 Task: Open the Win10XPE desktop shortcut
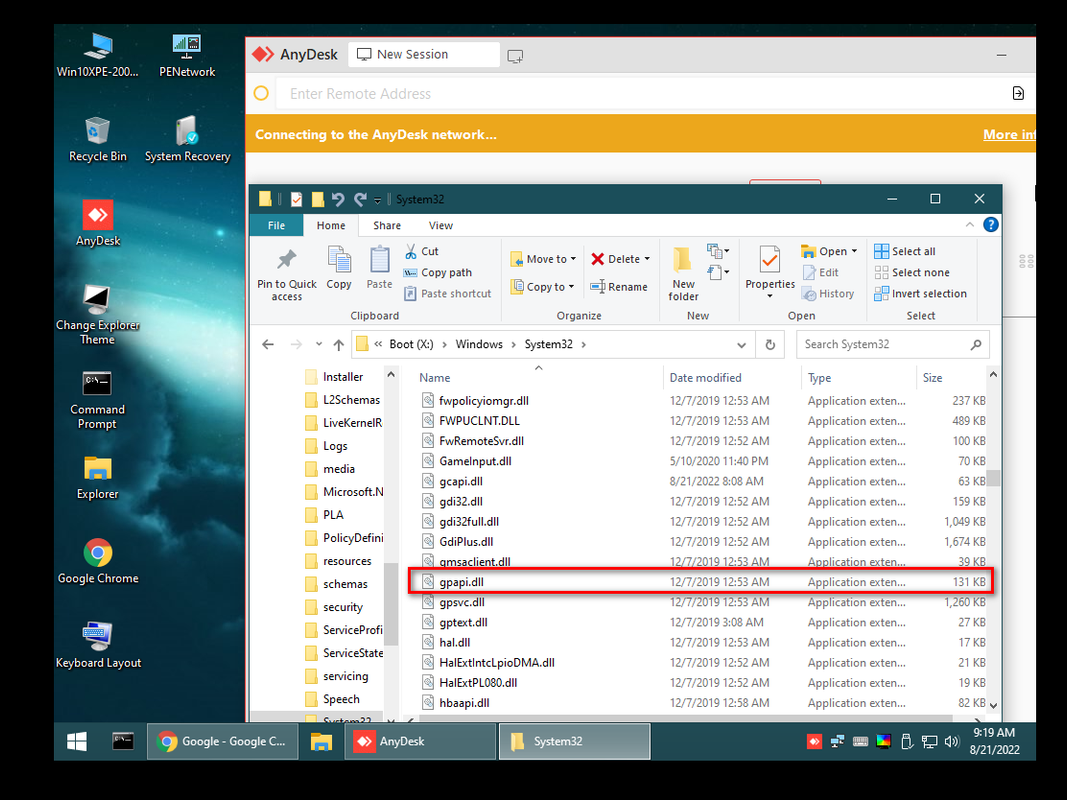pos(97,55)
